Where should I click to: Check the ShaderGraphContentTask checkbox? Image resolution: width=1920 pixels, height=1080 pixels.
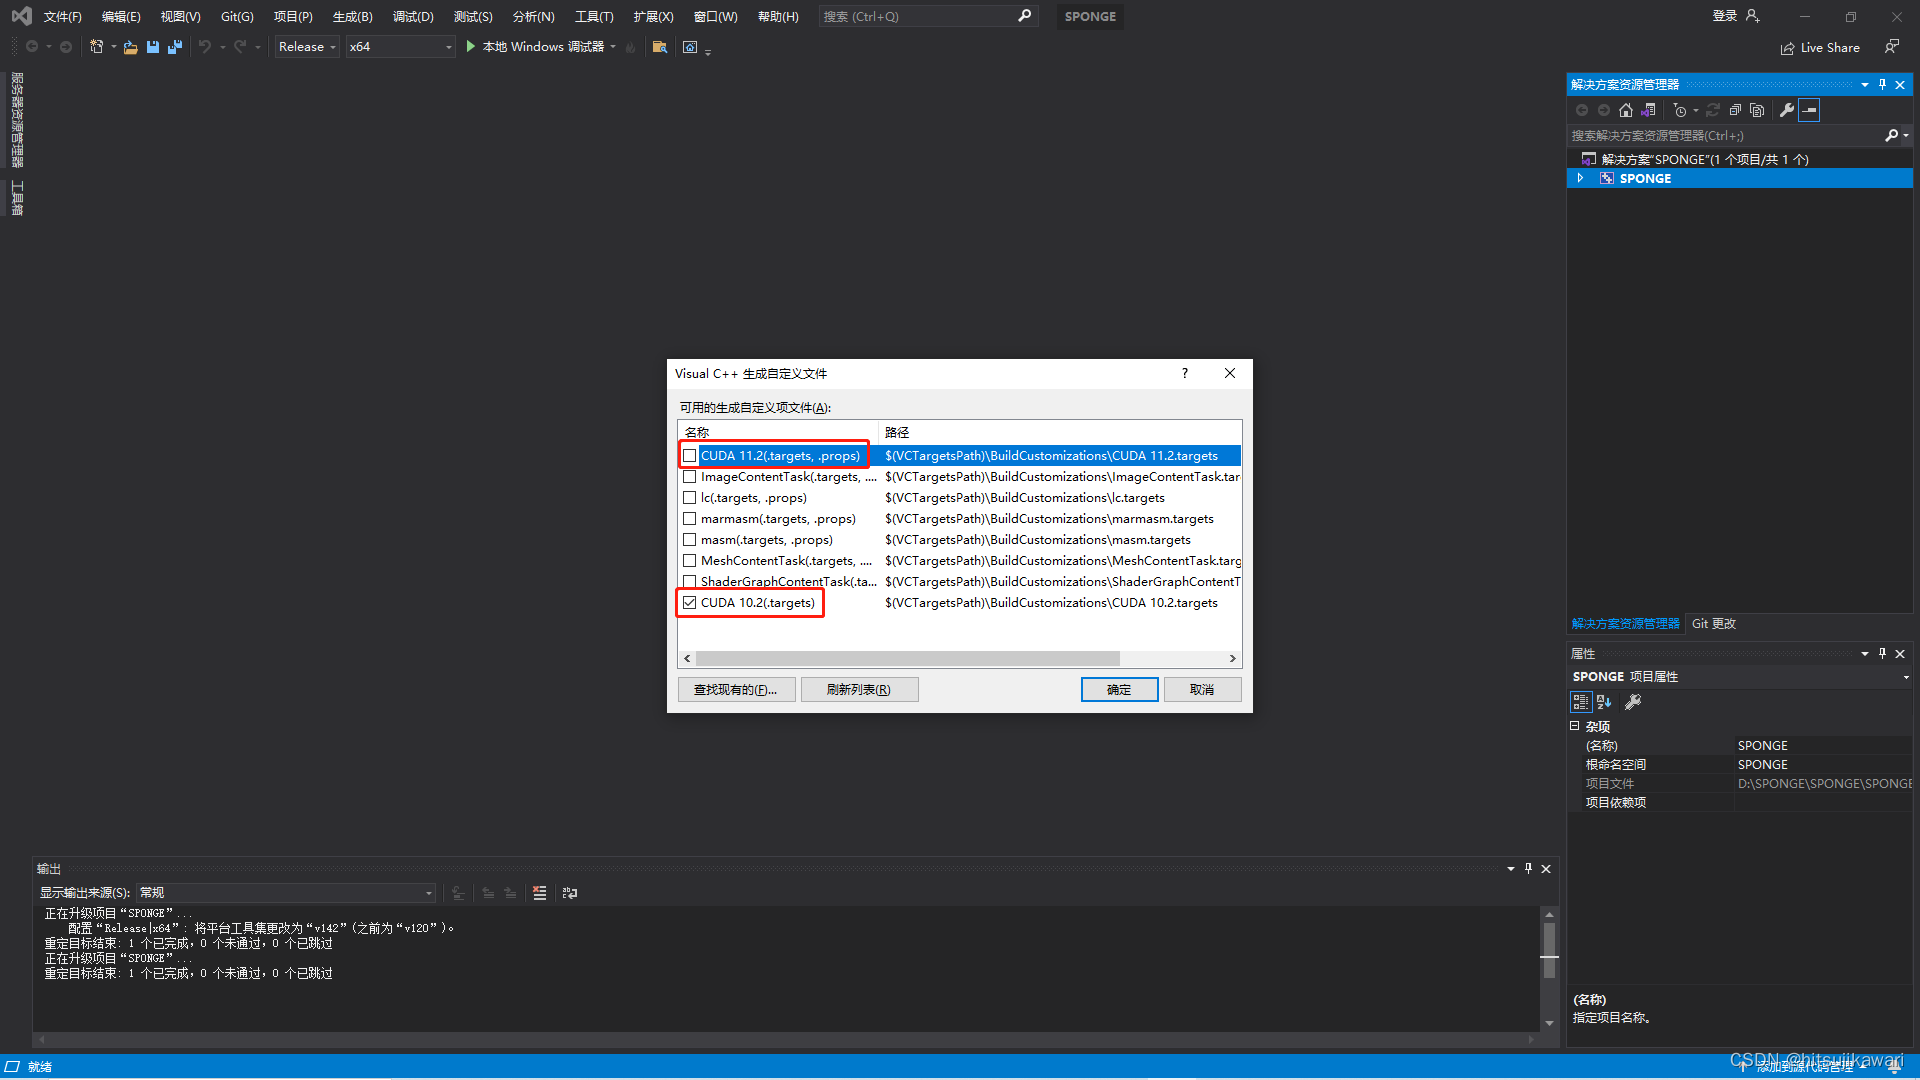pyautogui.click(x=690, y=582)
